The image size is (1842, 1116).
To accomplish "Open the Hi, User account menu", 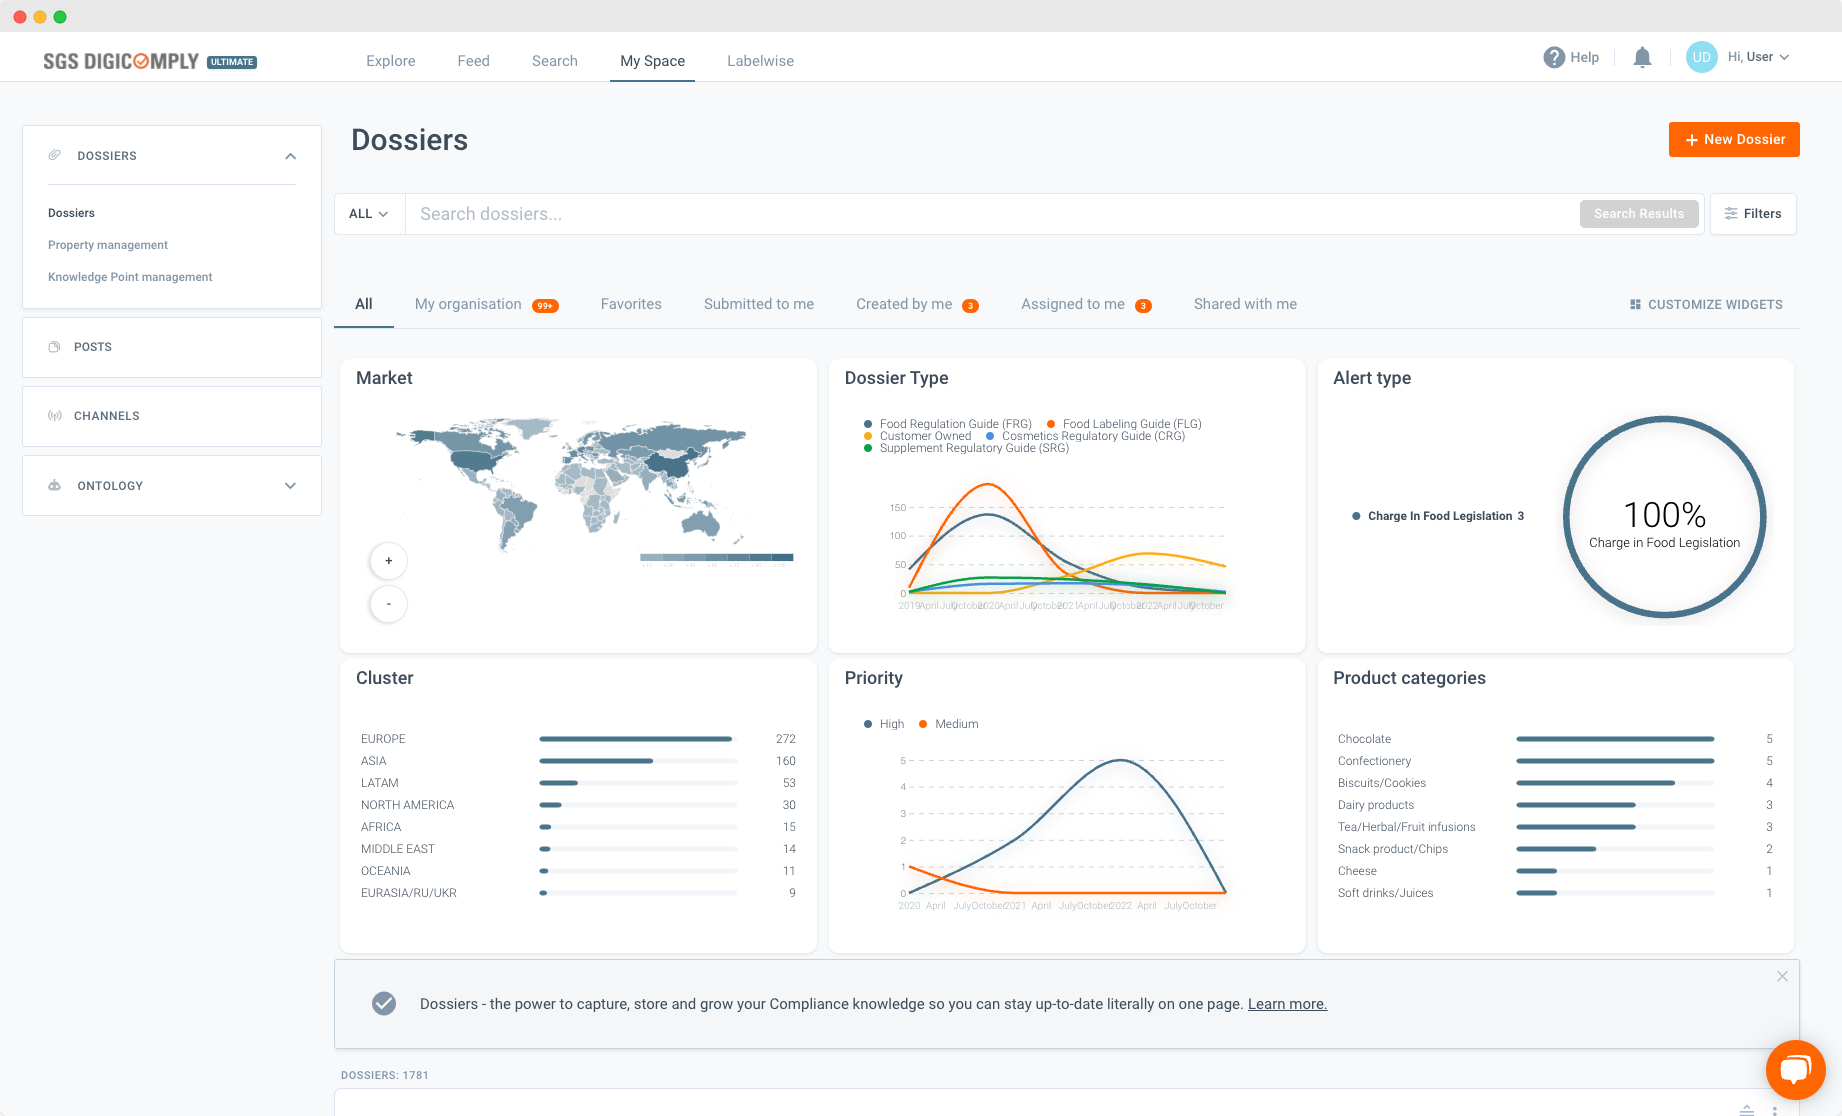I will (x=1758, y=57).
